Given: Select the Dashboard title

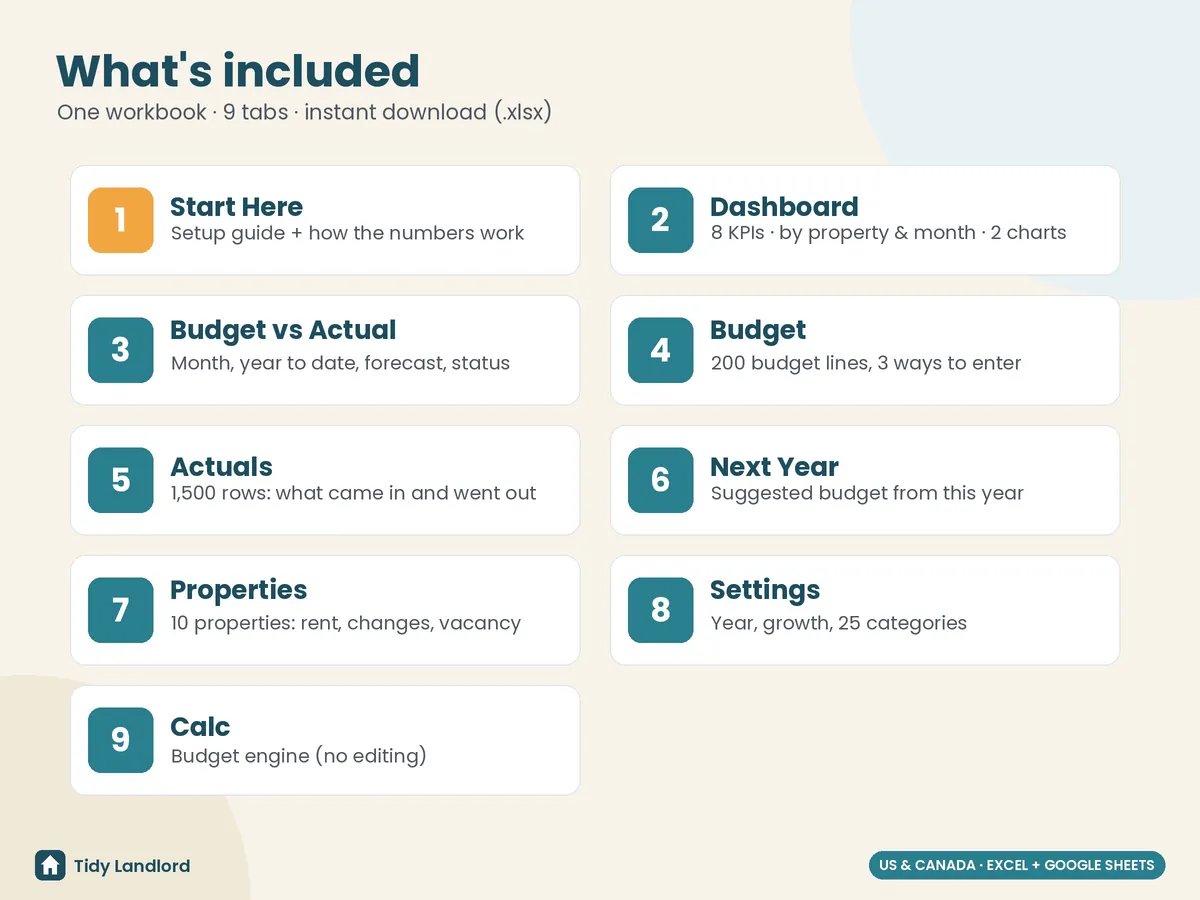Looking at the screenshot, I should pyautogui.click(x=784, y=207).
